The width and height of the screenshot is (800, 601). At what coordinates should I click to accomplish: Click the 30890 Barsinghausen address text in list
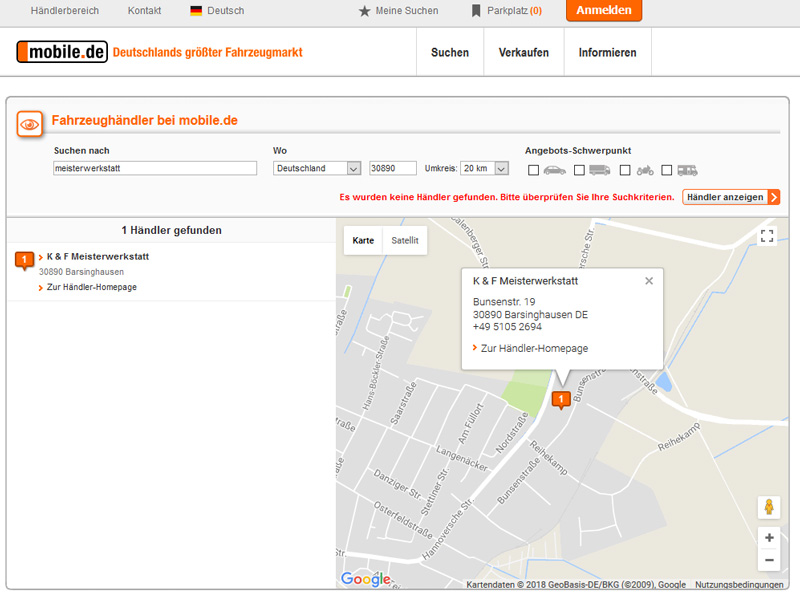81,272
